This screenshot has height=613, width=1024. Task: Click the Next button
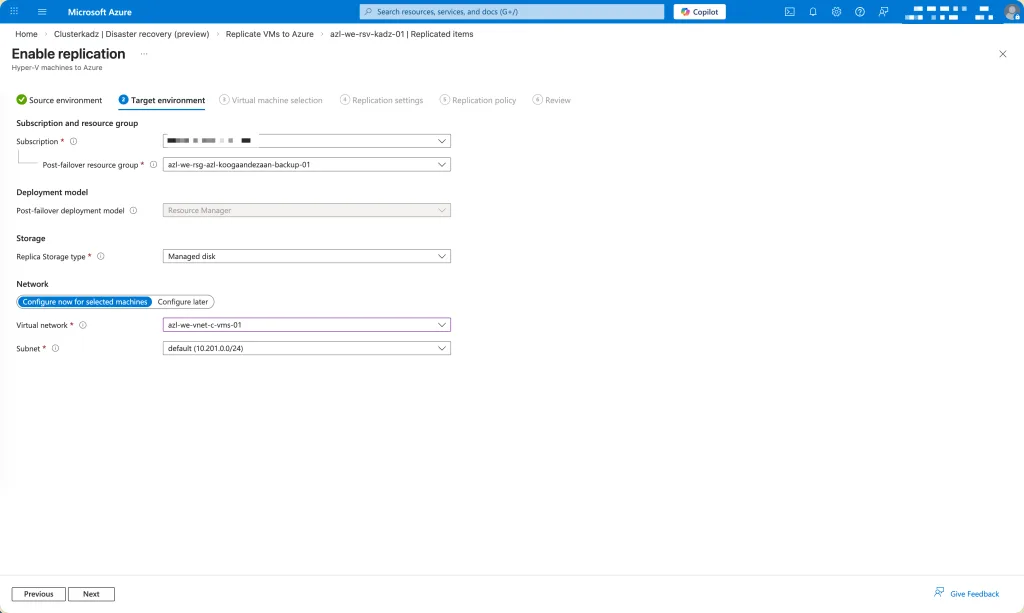[x=91, y=594]
